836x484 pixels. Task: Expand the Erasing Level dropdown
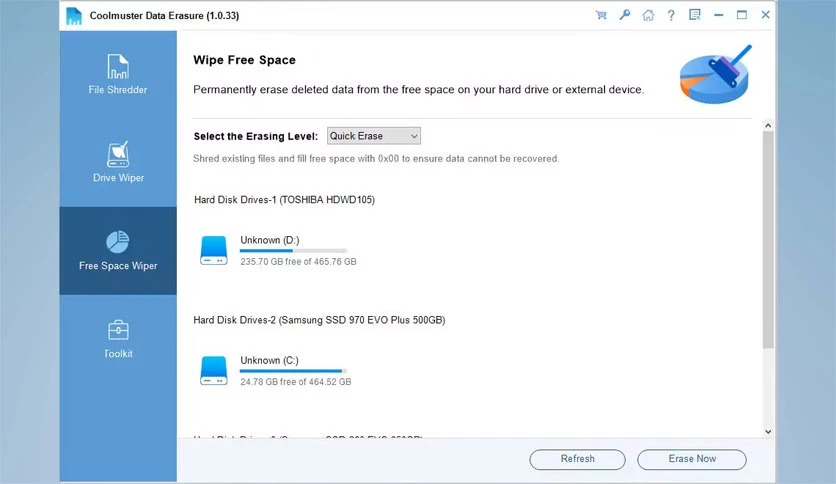point(374,136)
